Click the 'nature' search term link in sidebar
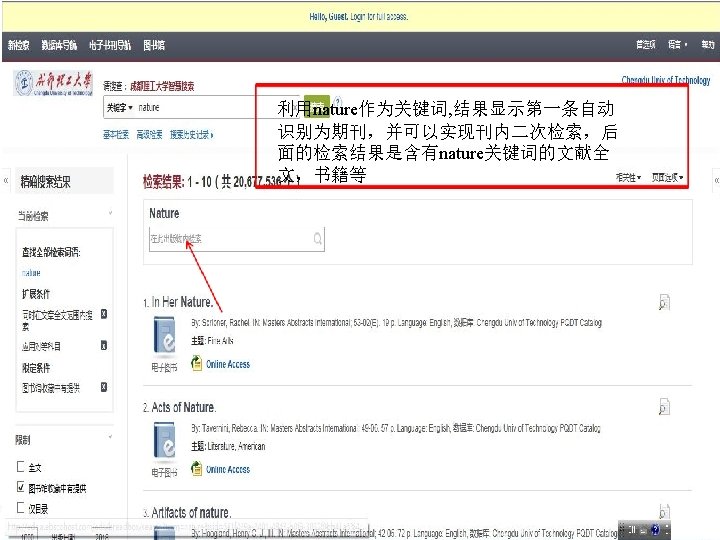Image resolution: width=720 pixels, height=540 pixels. point(31,273)
